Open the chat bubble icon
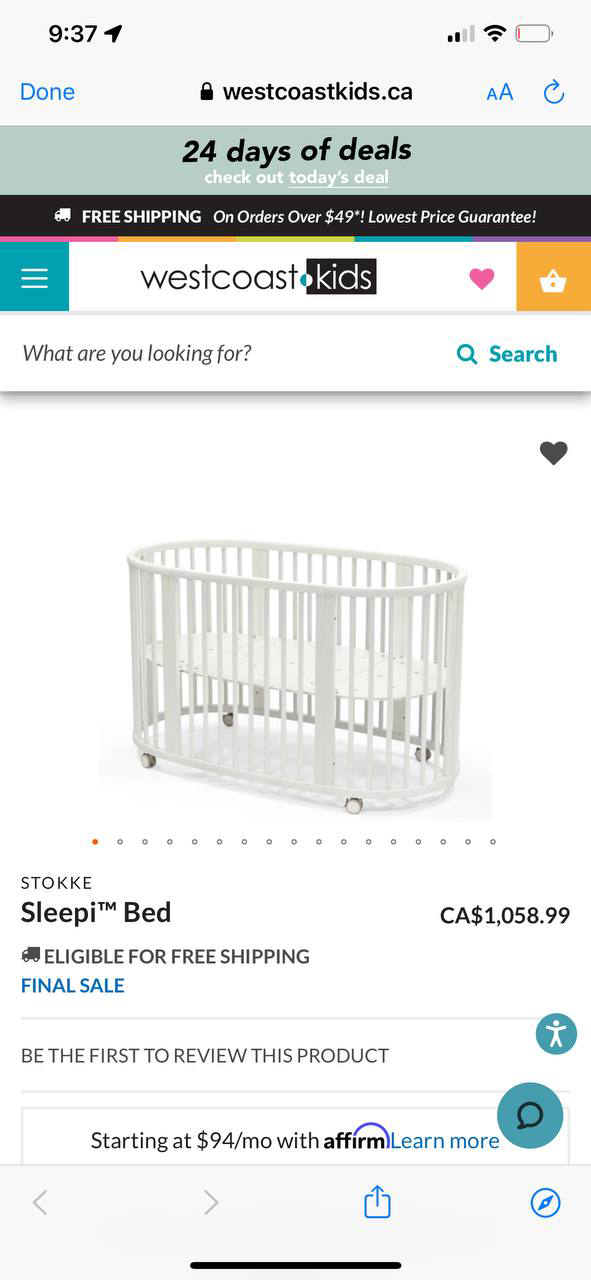The image size is (591, 1280). point(530,1116)
